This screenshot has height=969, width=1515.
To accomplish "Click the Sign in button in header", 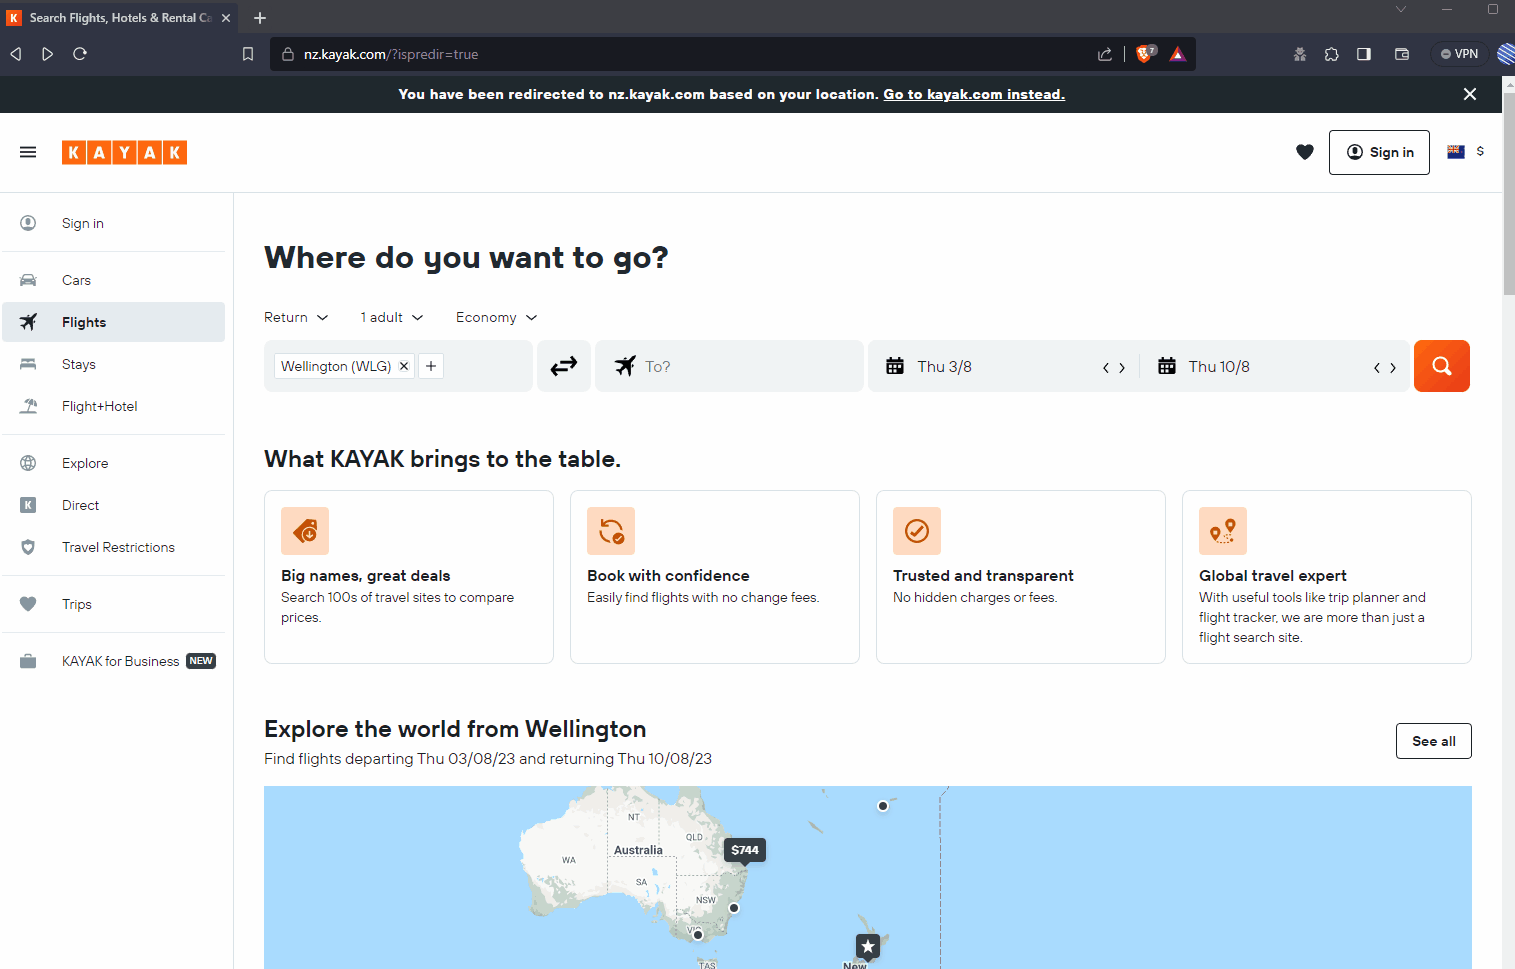I will [x=1379, y=152].
